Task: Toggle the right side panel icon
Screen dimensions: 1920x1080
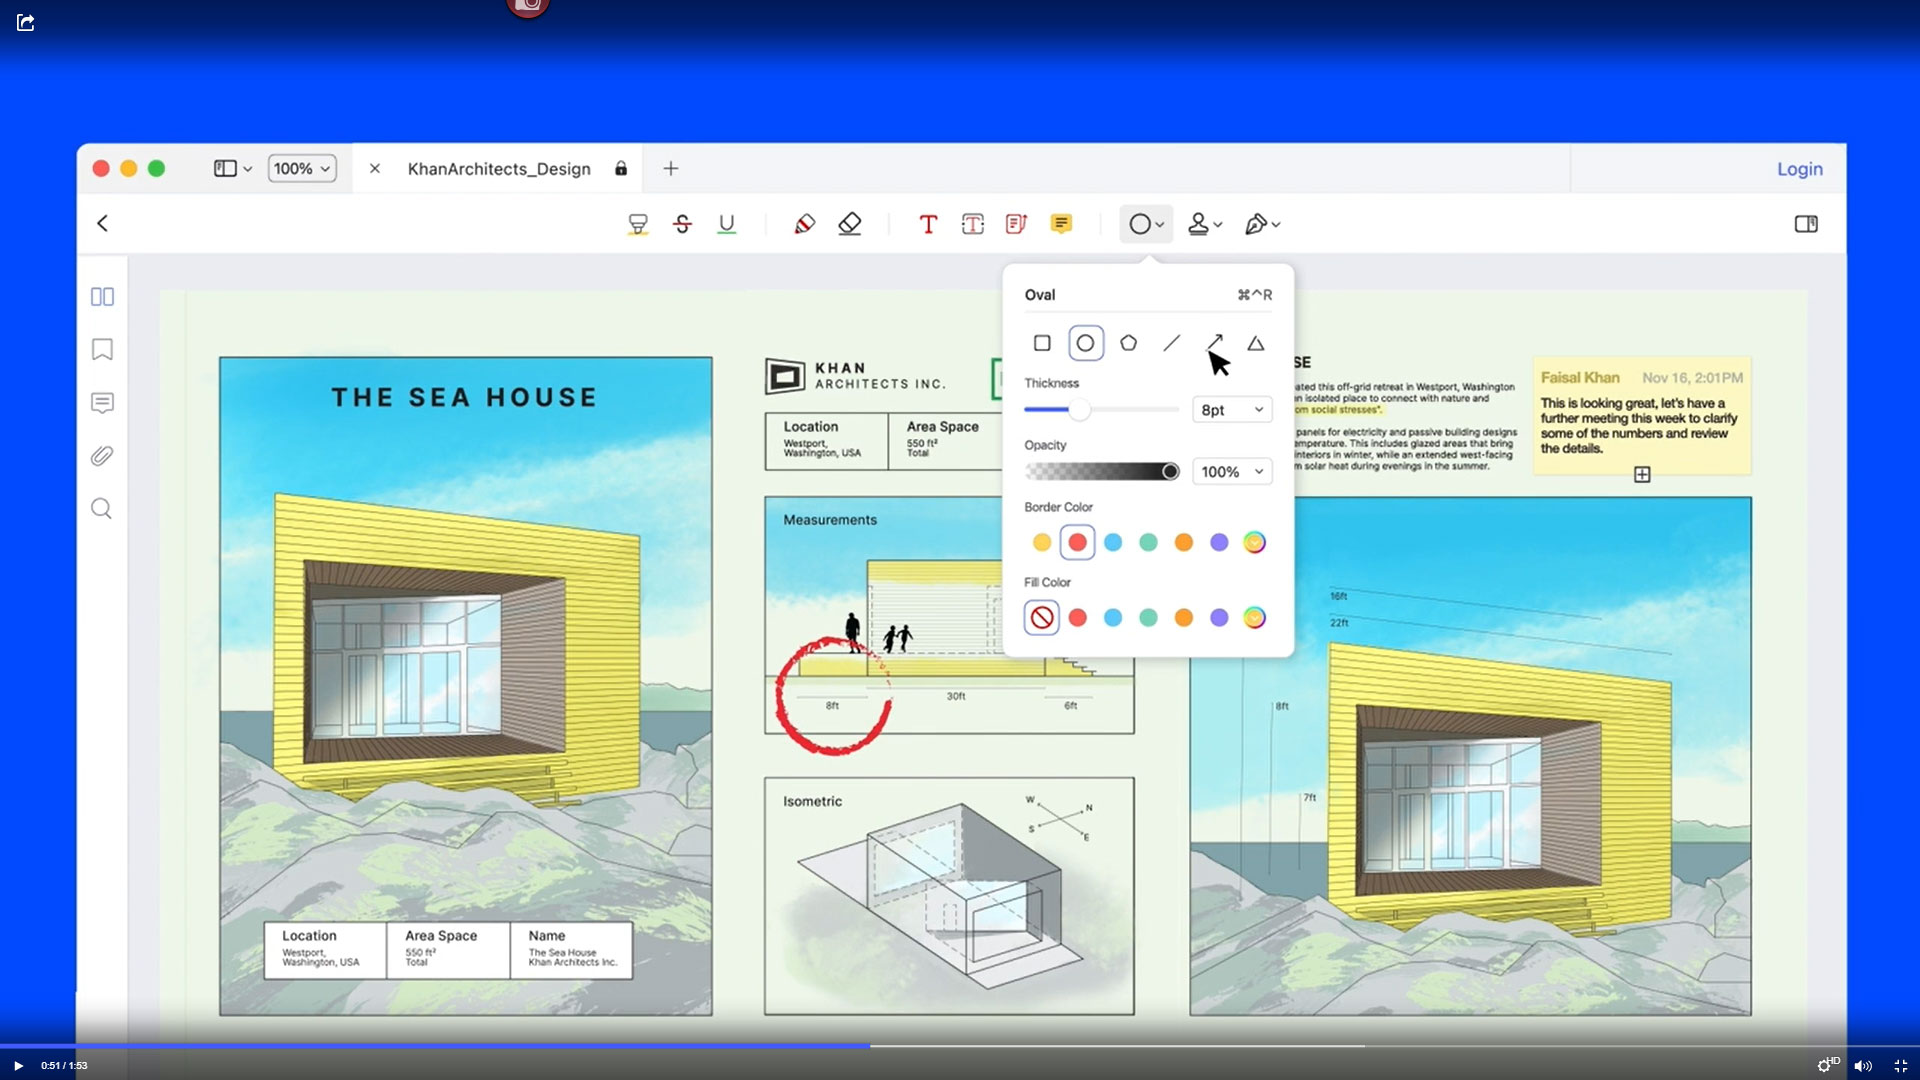Action: 1806,224
